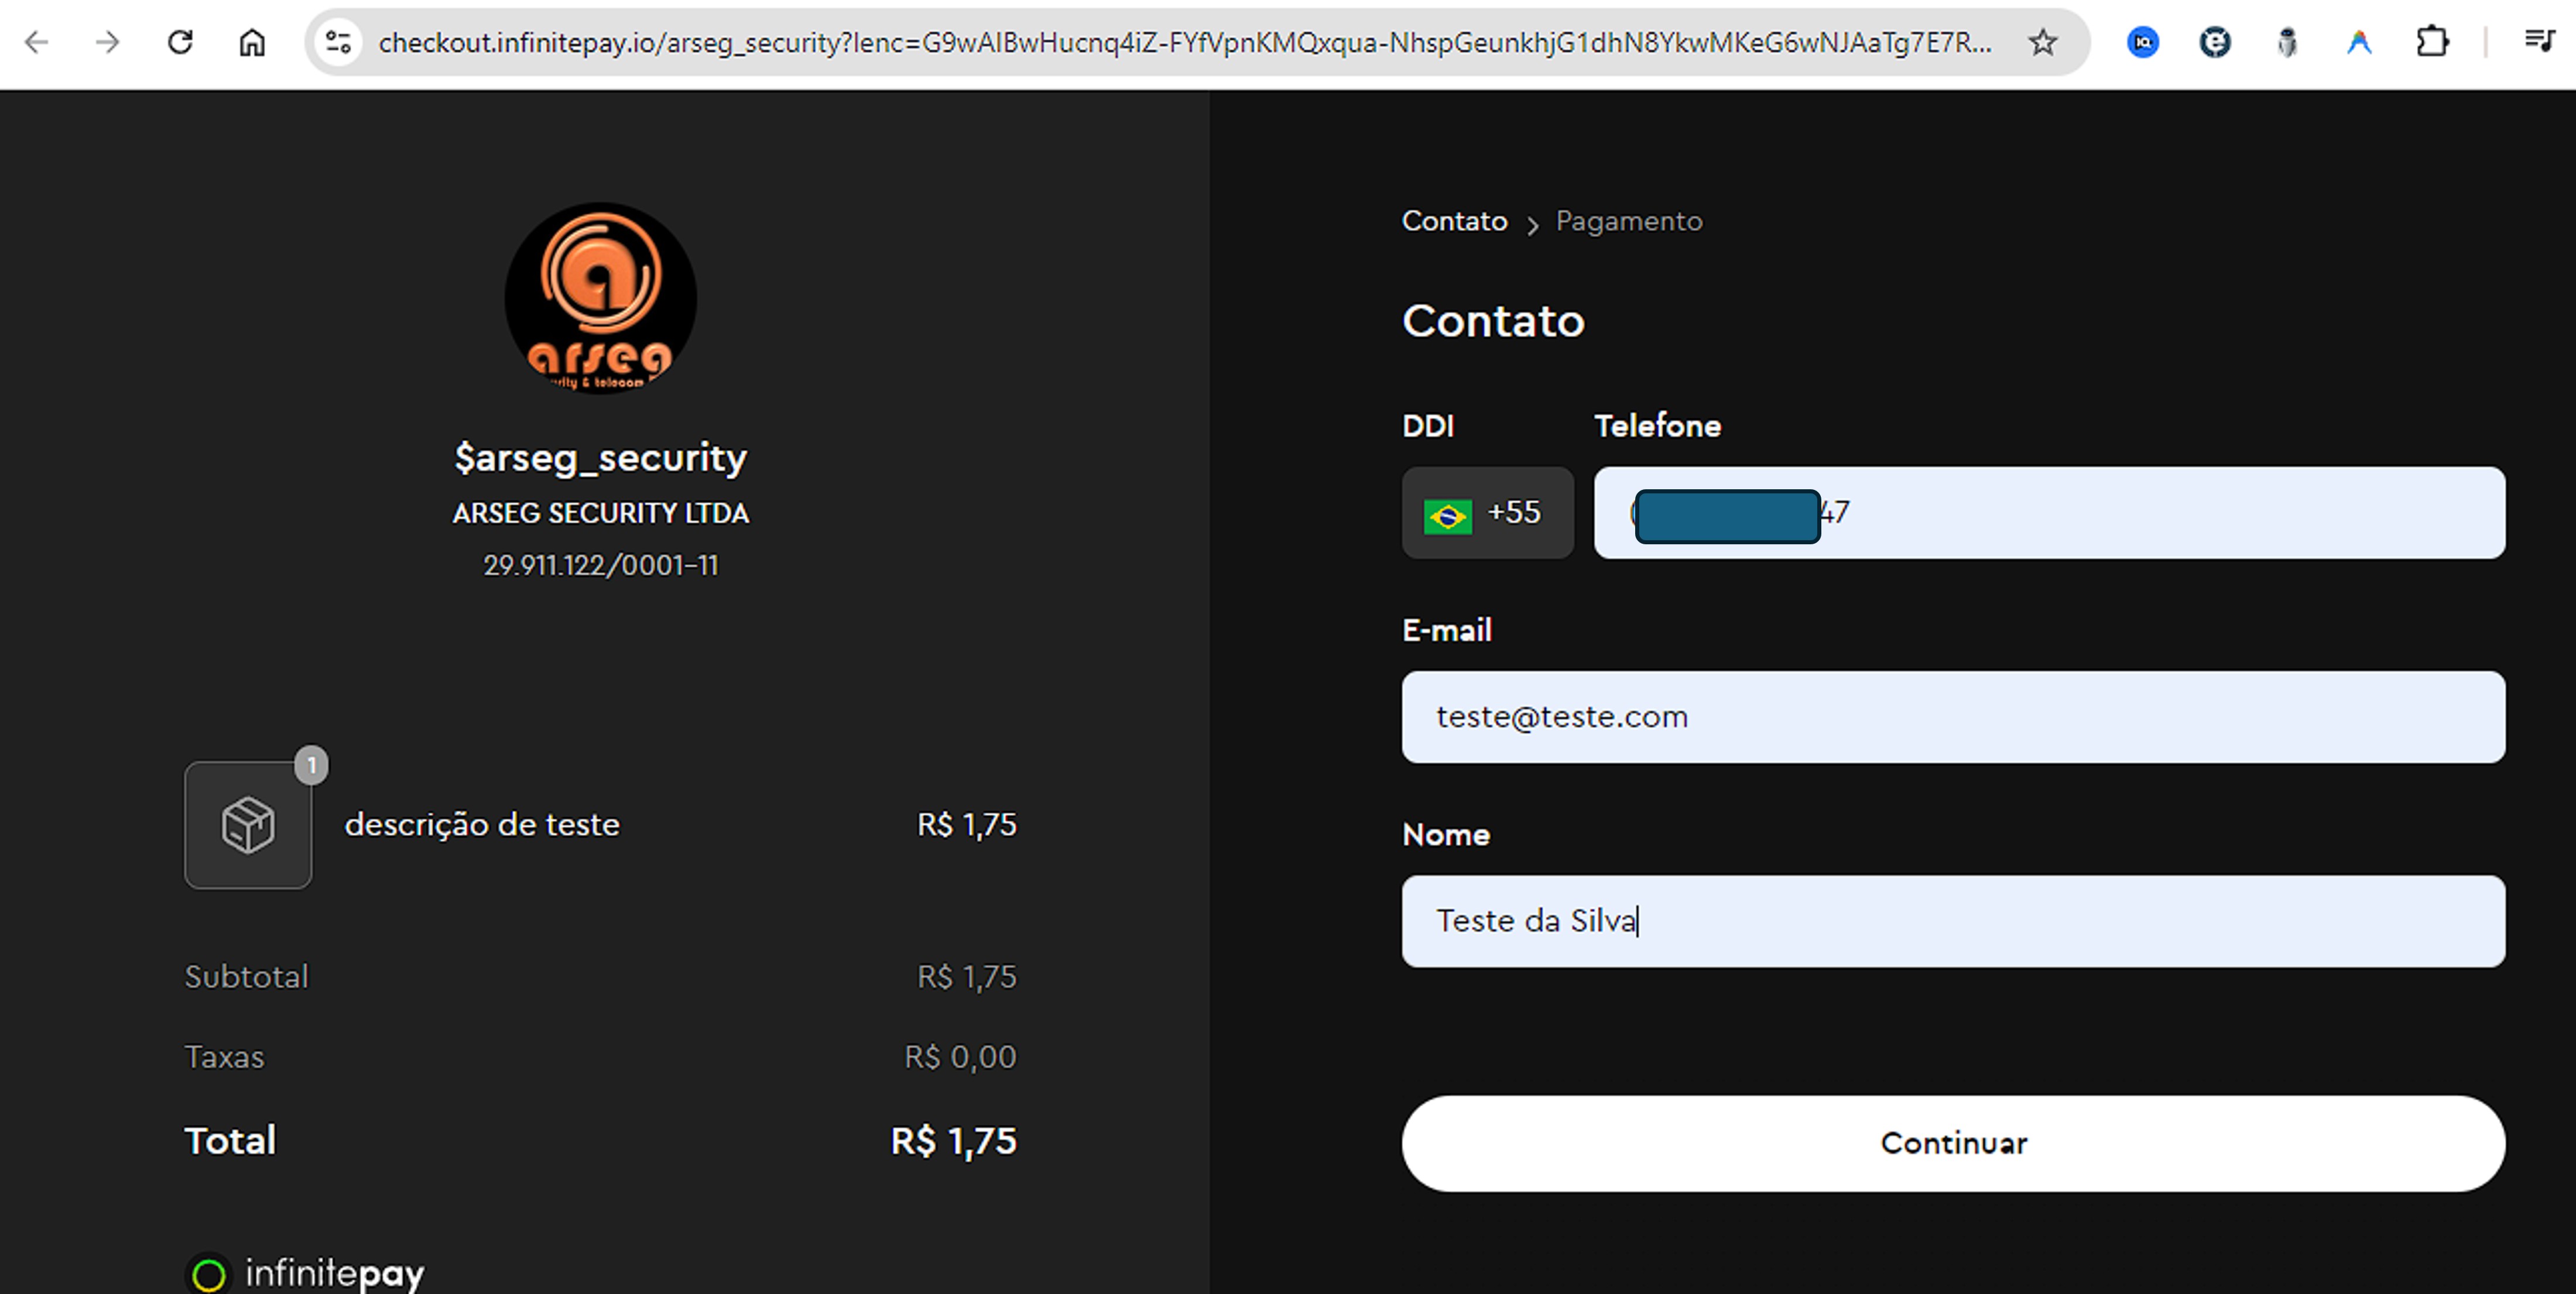The width and height of the screenshot is (2576, 1294).
Task: Click the browser forward arrow
Action: [108, 42]
